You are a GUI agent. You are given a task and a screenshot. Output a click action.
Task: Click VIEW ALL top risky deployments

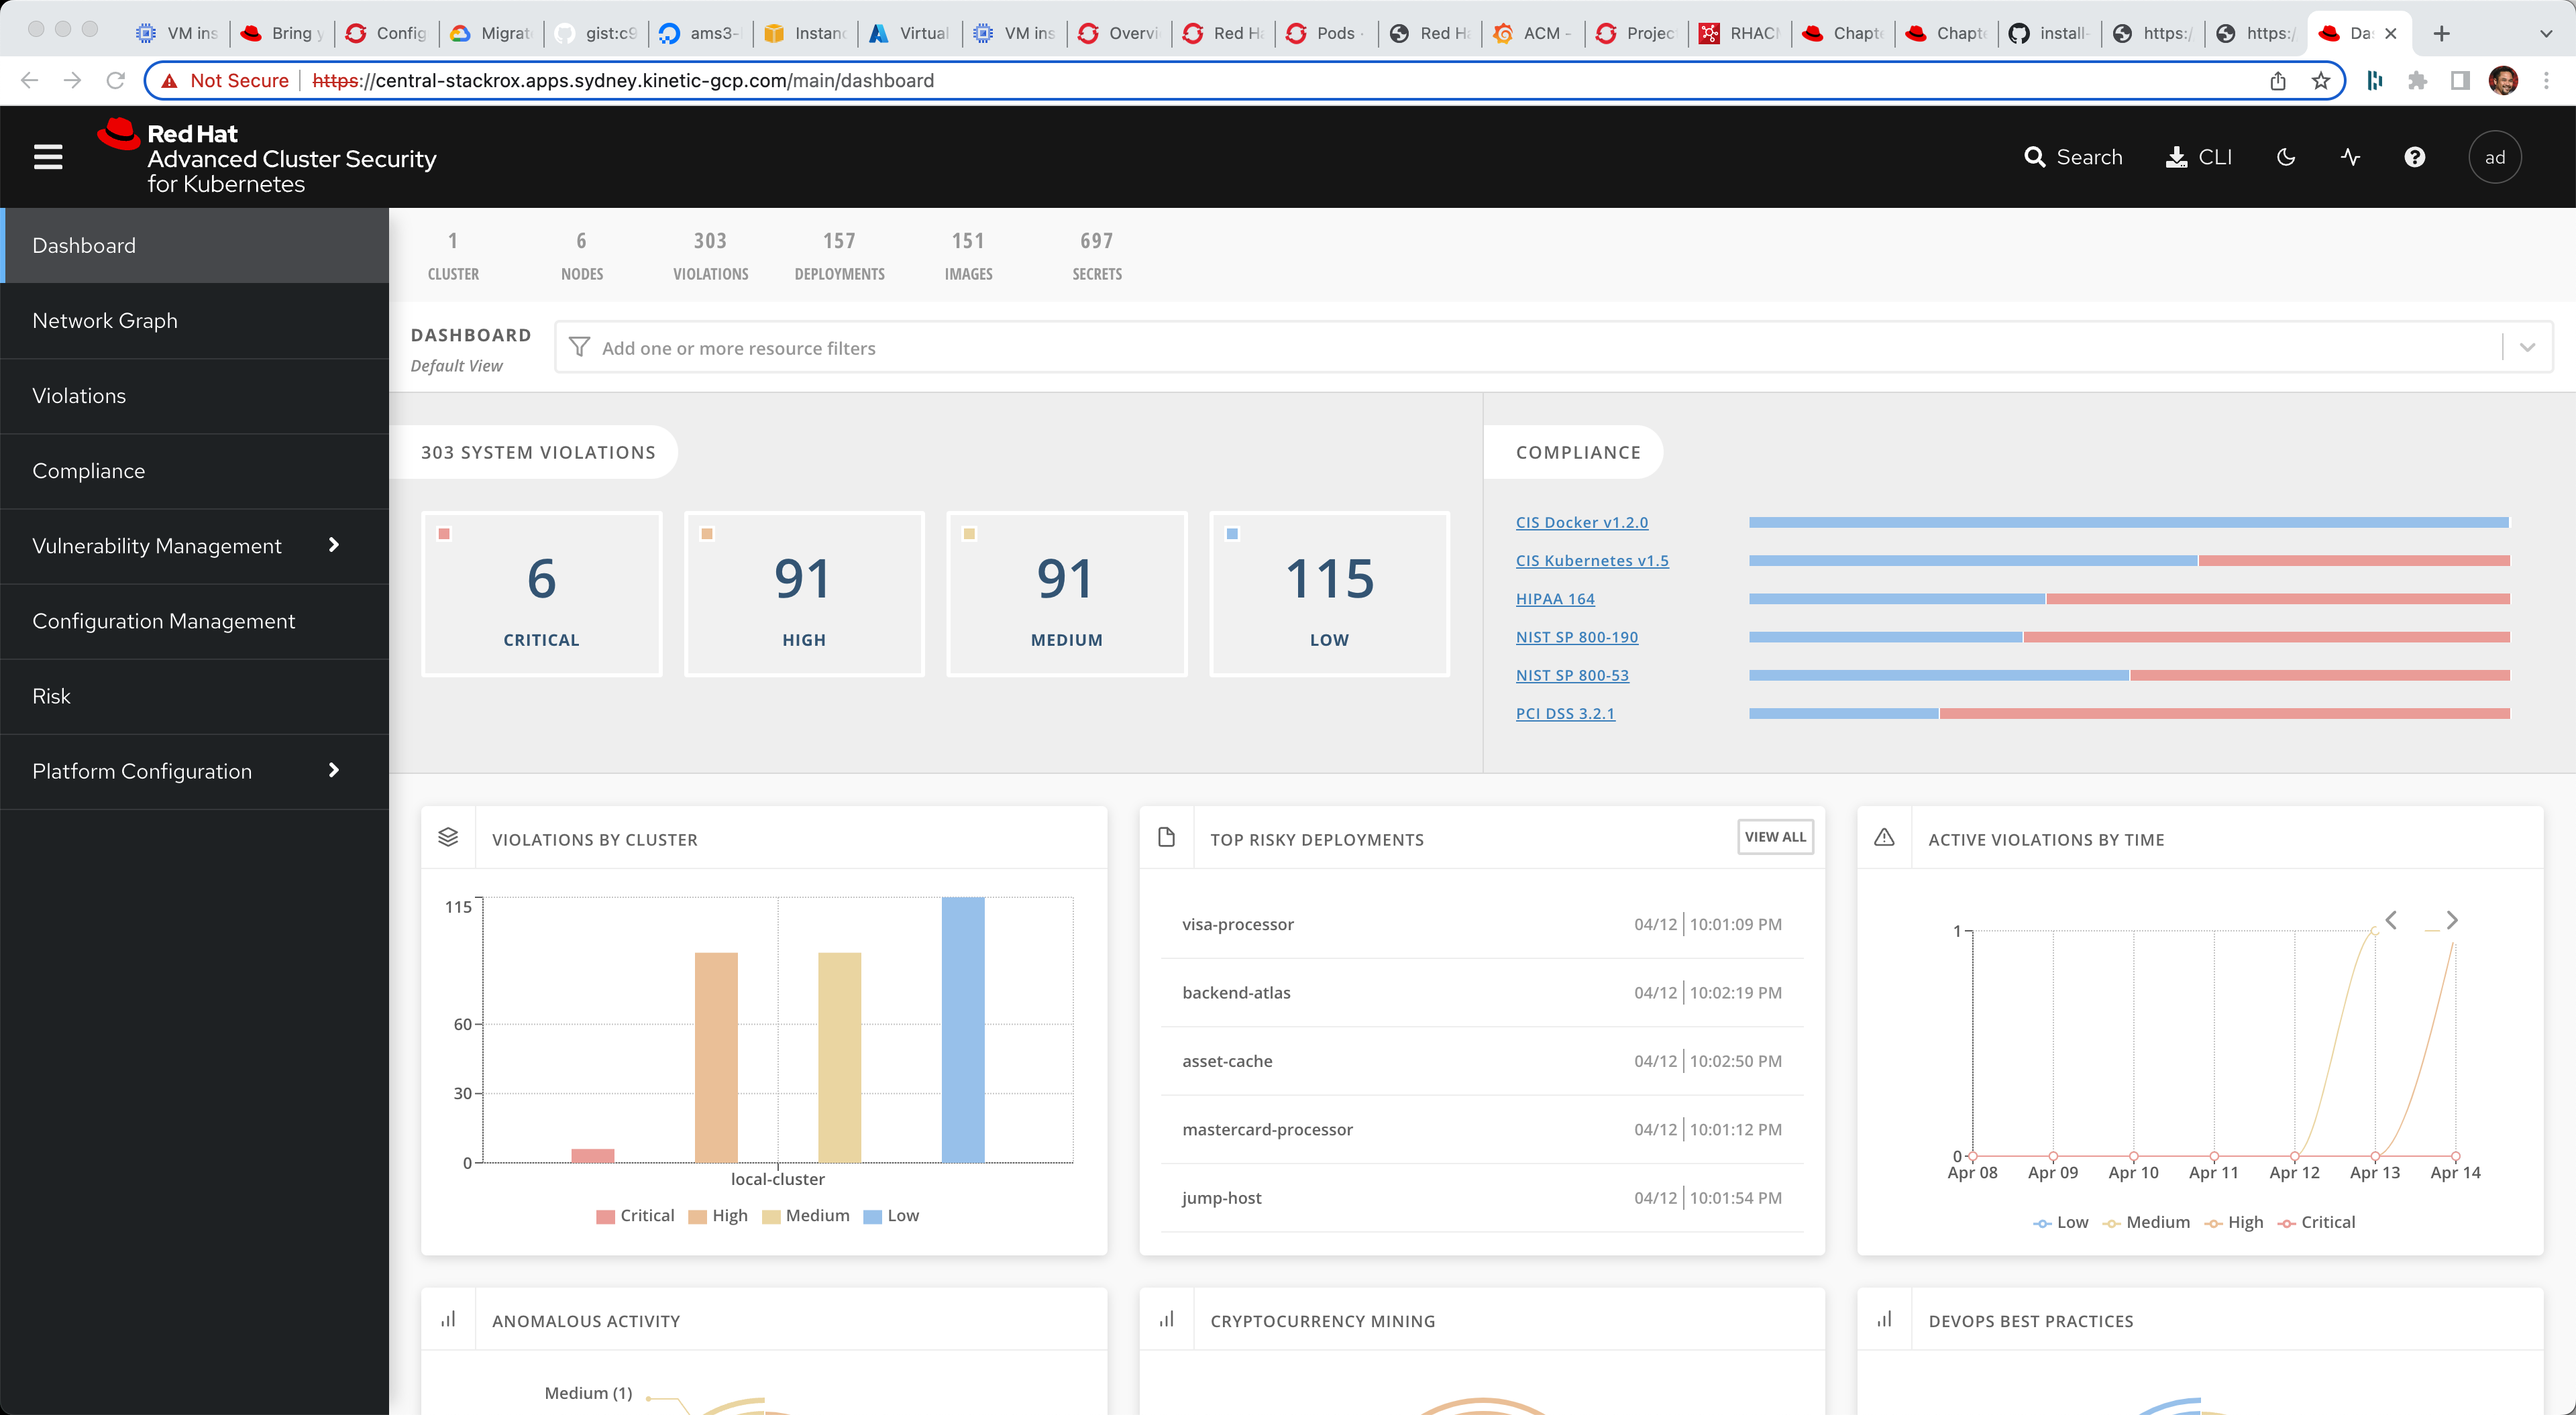click(1774, 838)
